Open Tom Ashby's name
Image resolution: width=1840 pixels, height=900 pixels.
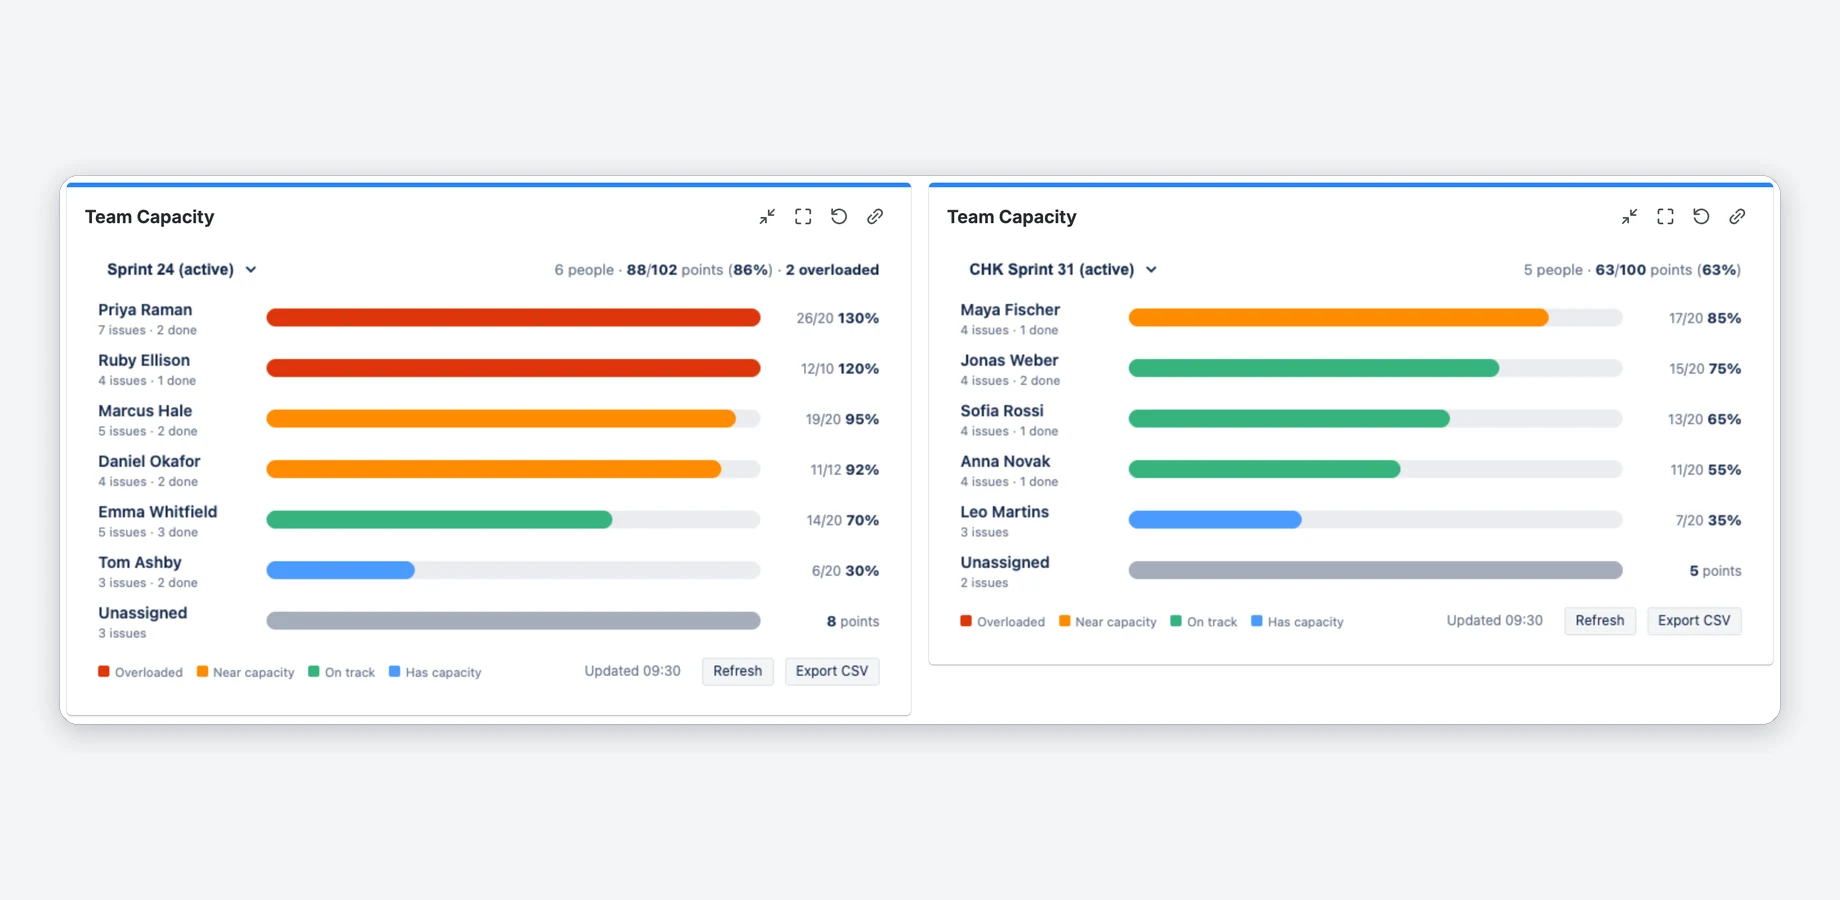[140, 562]
